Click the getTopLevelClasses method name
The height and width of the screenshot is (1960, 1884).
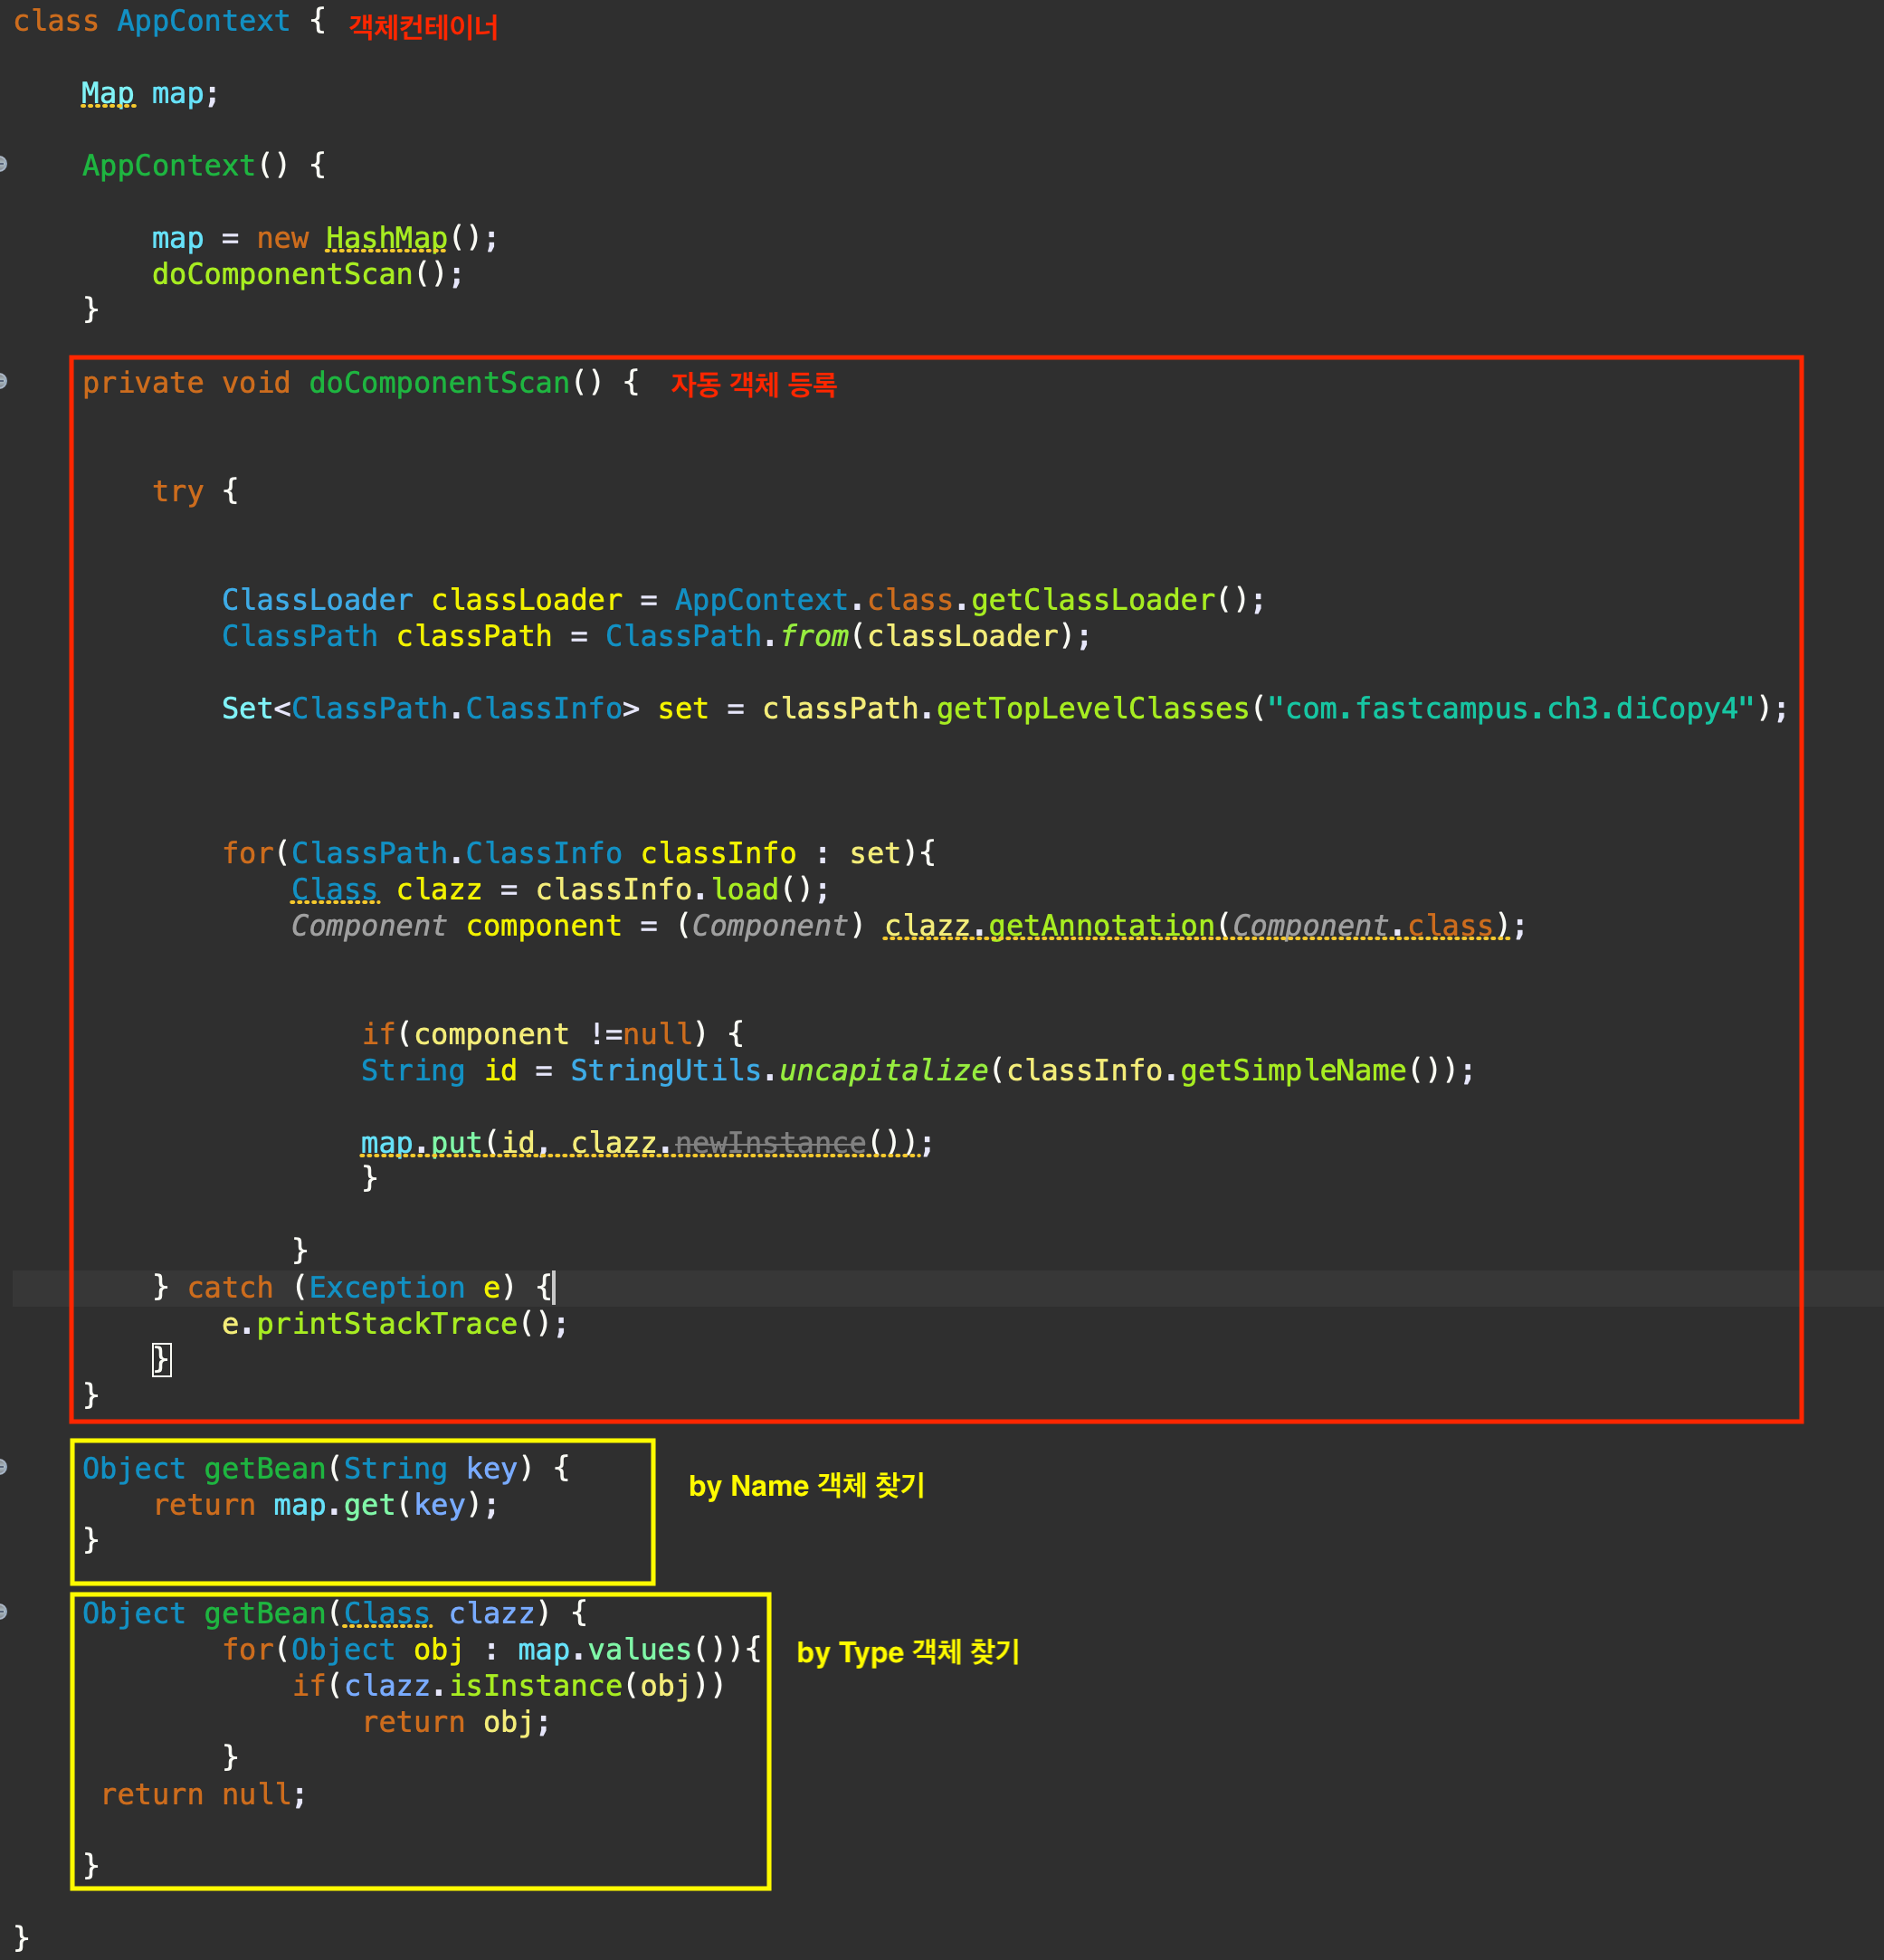tap(1092, 708)
